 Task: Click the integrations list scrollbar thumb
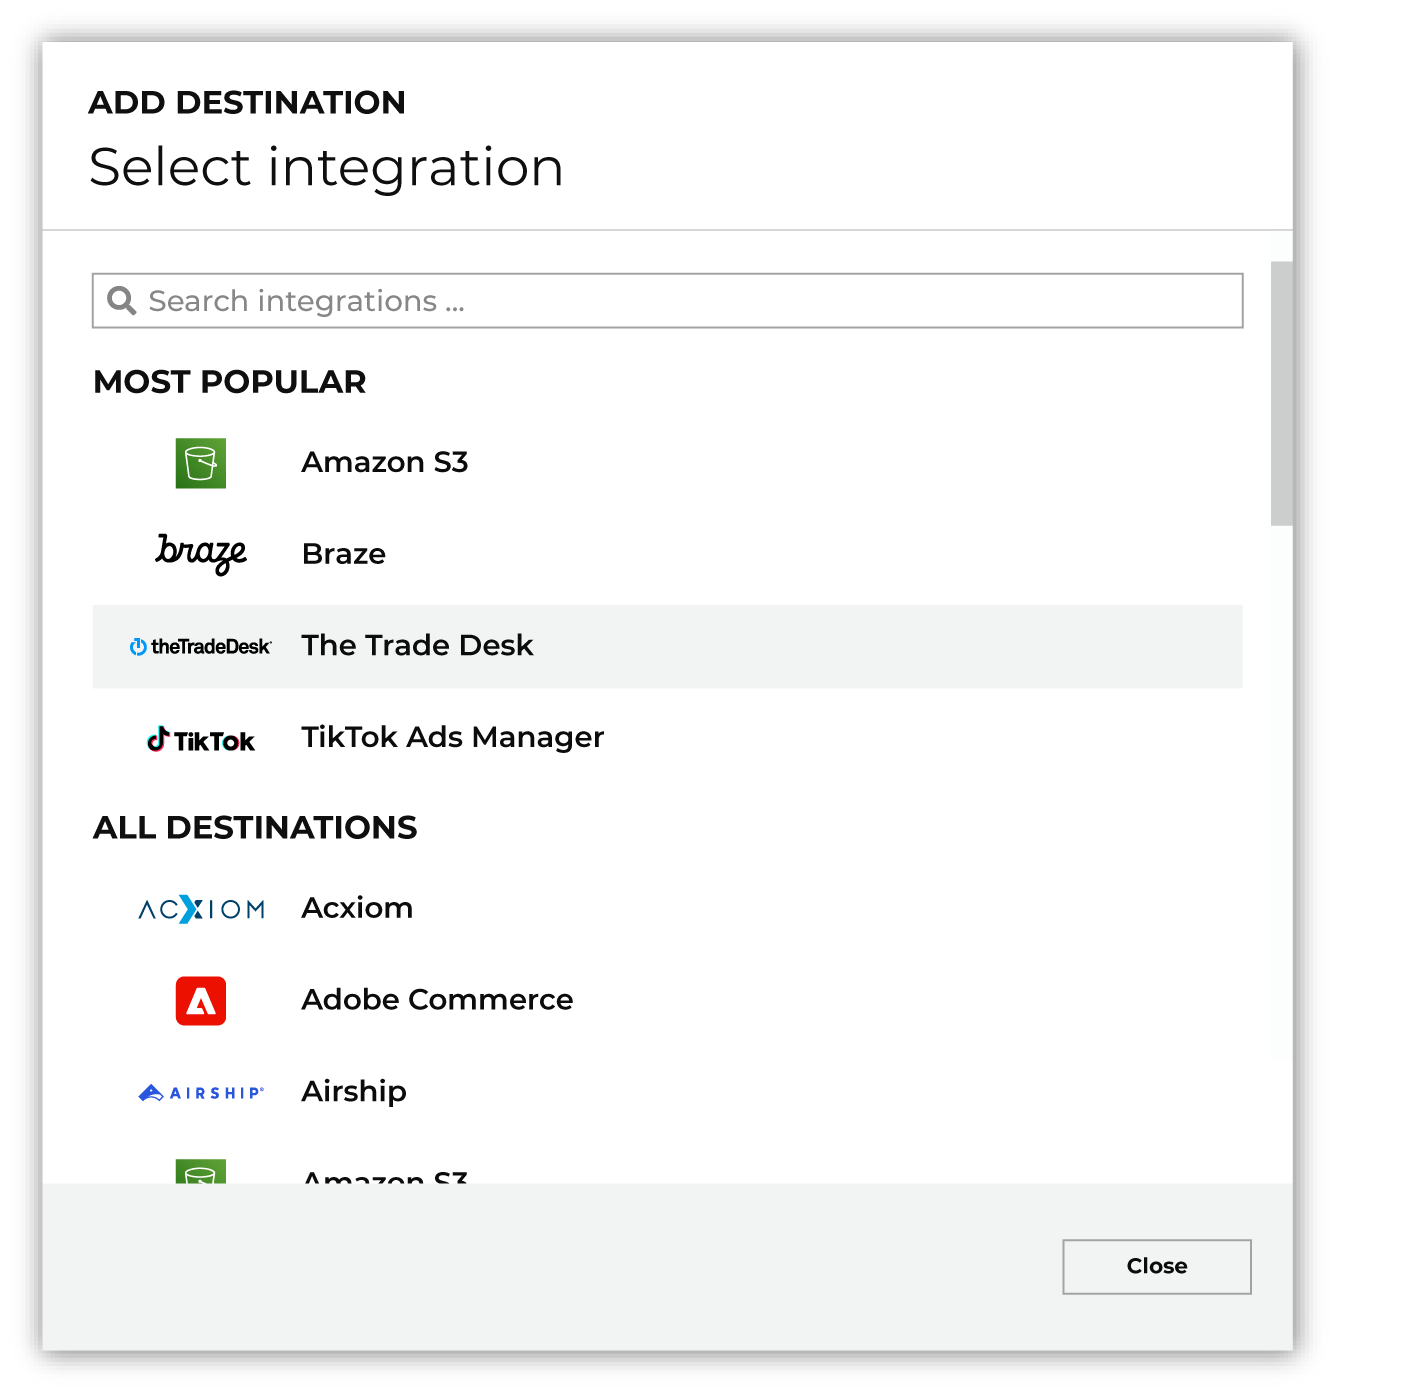(x=1281, y=393)
